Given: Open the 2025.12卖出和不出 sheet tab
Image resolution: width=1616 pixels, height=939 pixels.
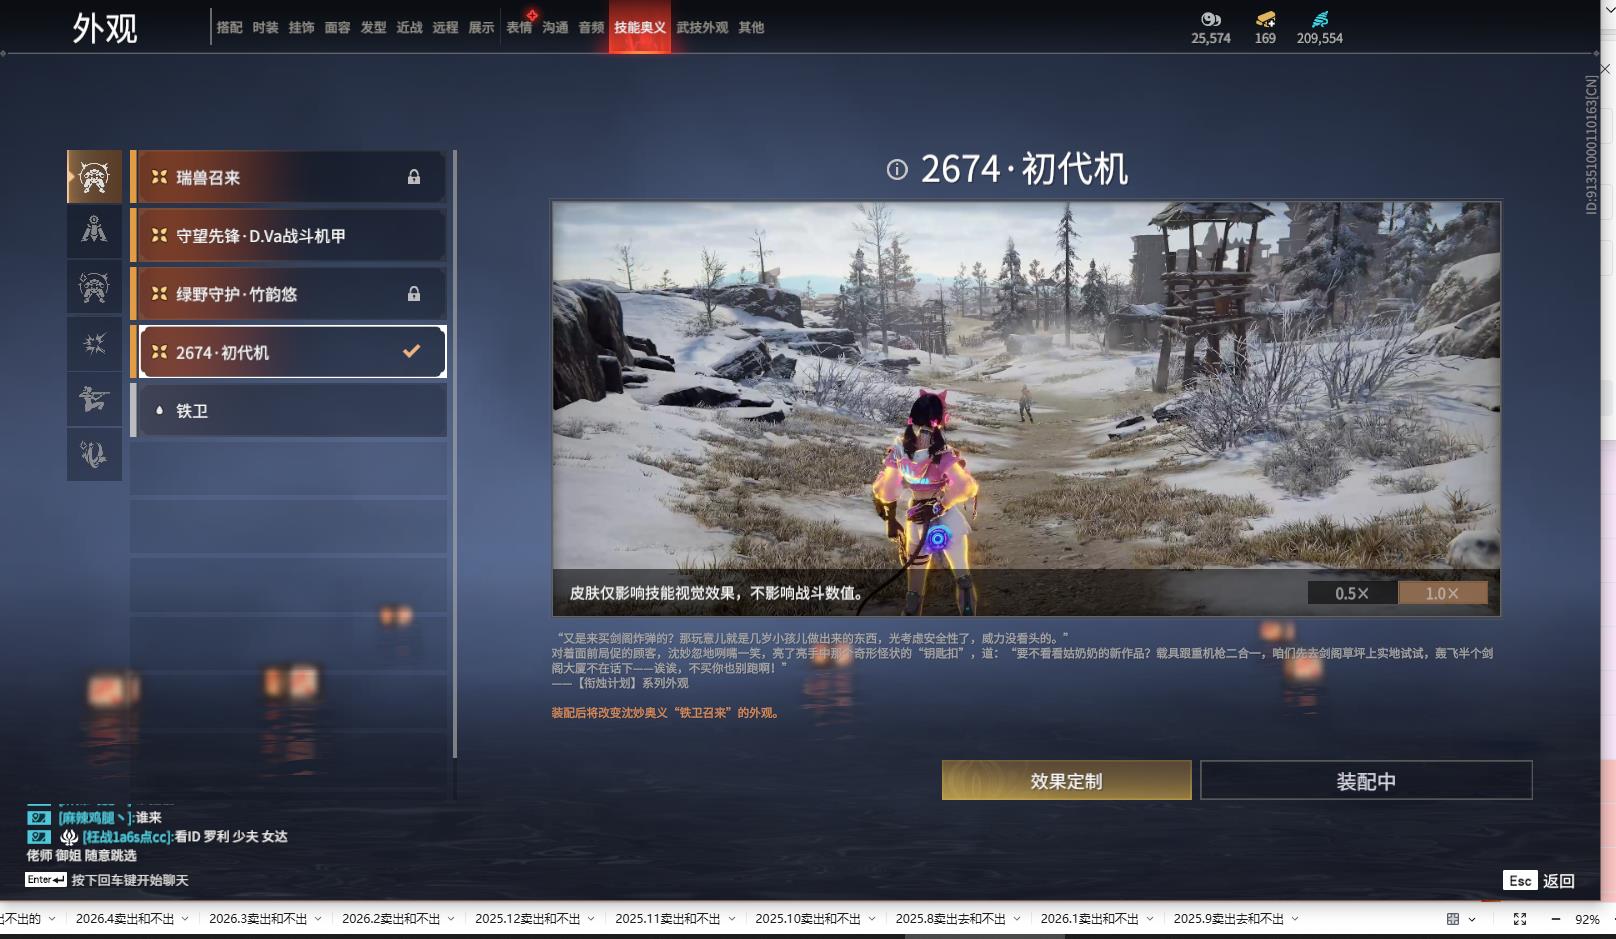Looking at the screenshot, I should point(527,919).
